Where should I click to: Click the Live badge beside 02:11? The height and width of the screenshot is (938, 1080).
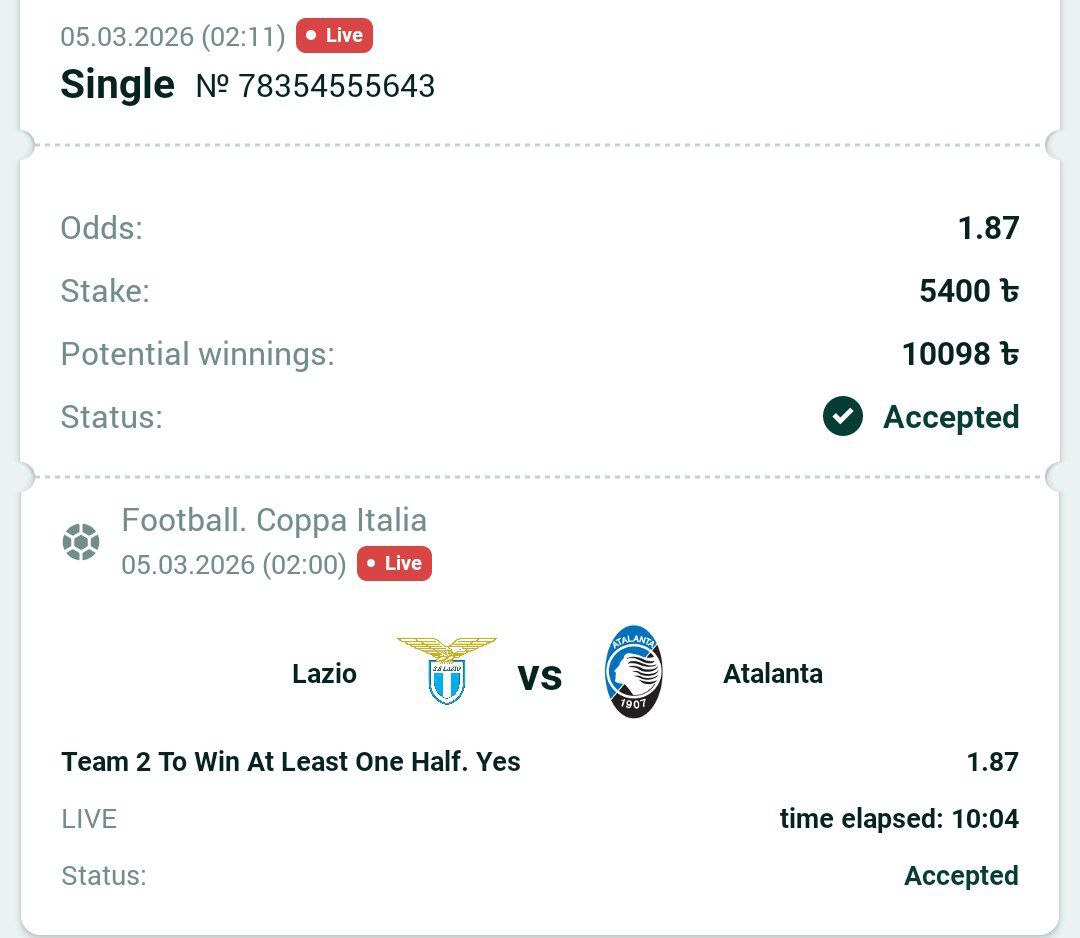click(x=334, y=35)
